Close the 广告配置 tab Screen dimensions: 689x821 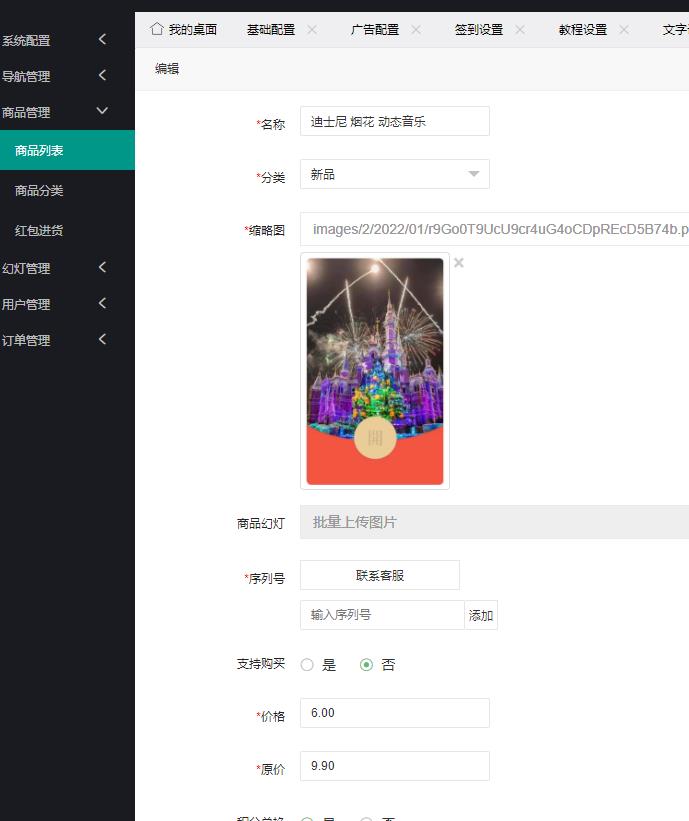click(416, 30)
